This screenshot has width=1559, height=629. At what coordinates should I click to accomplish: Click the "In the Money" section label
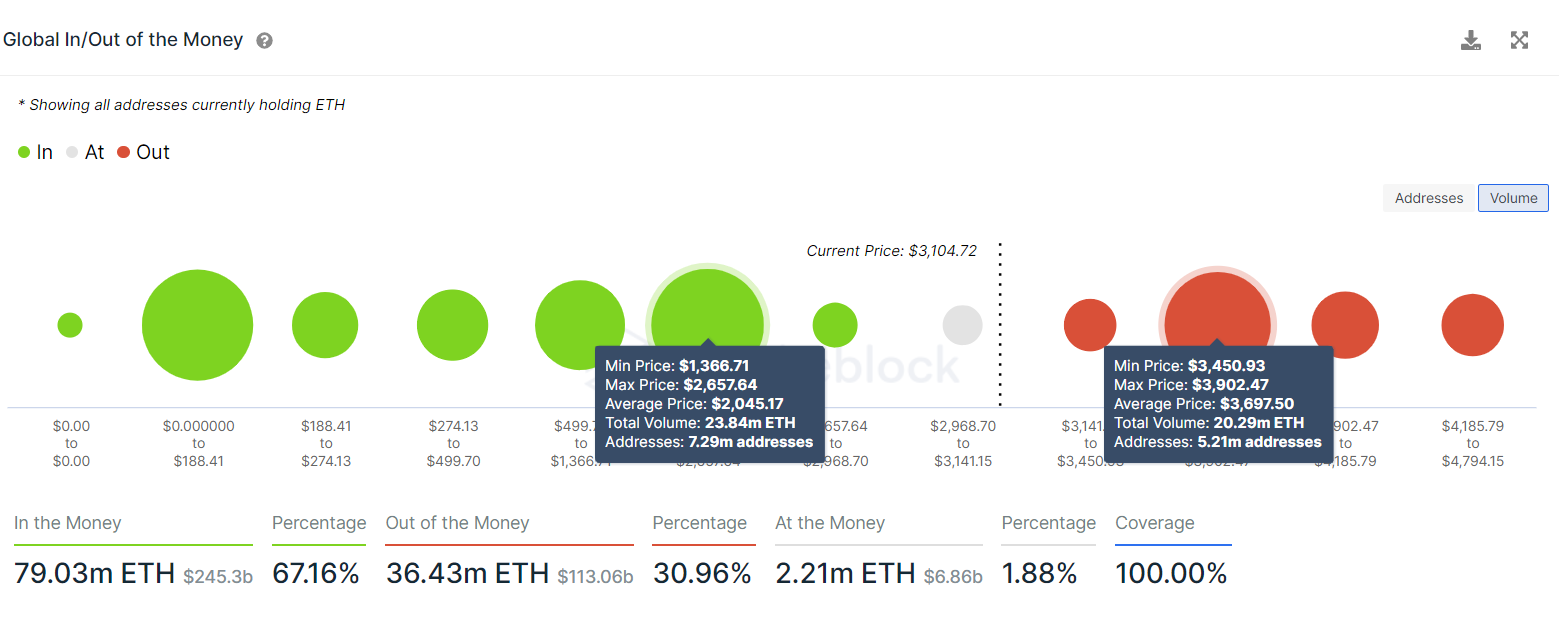point(67,522)
